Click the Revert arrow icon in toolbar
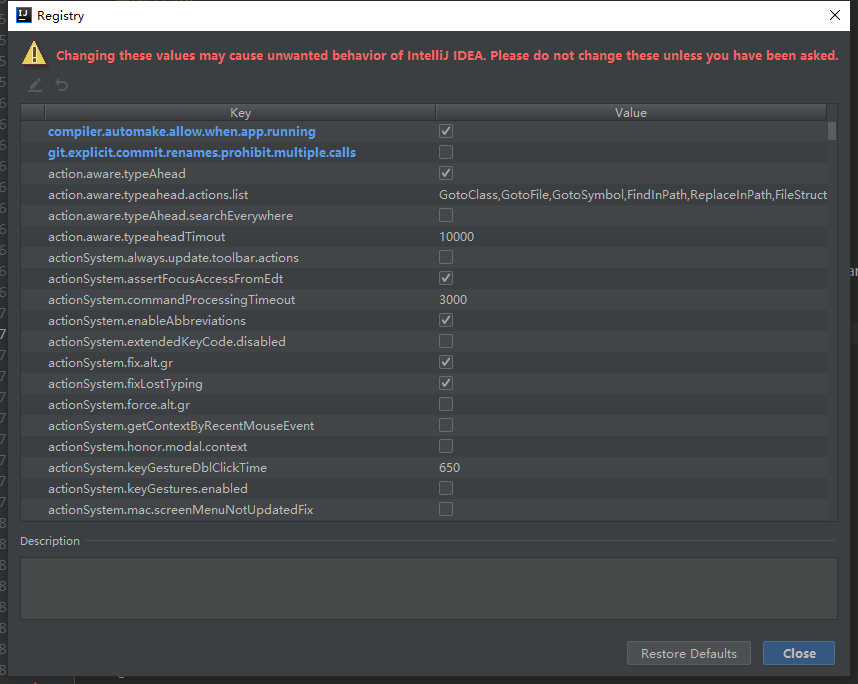 click(x=62, y=86)
